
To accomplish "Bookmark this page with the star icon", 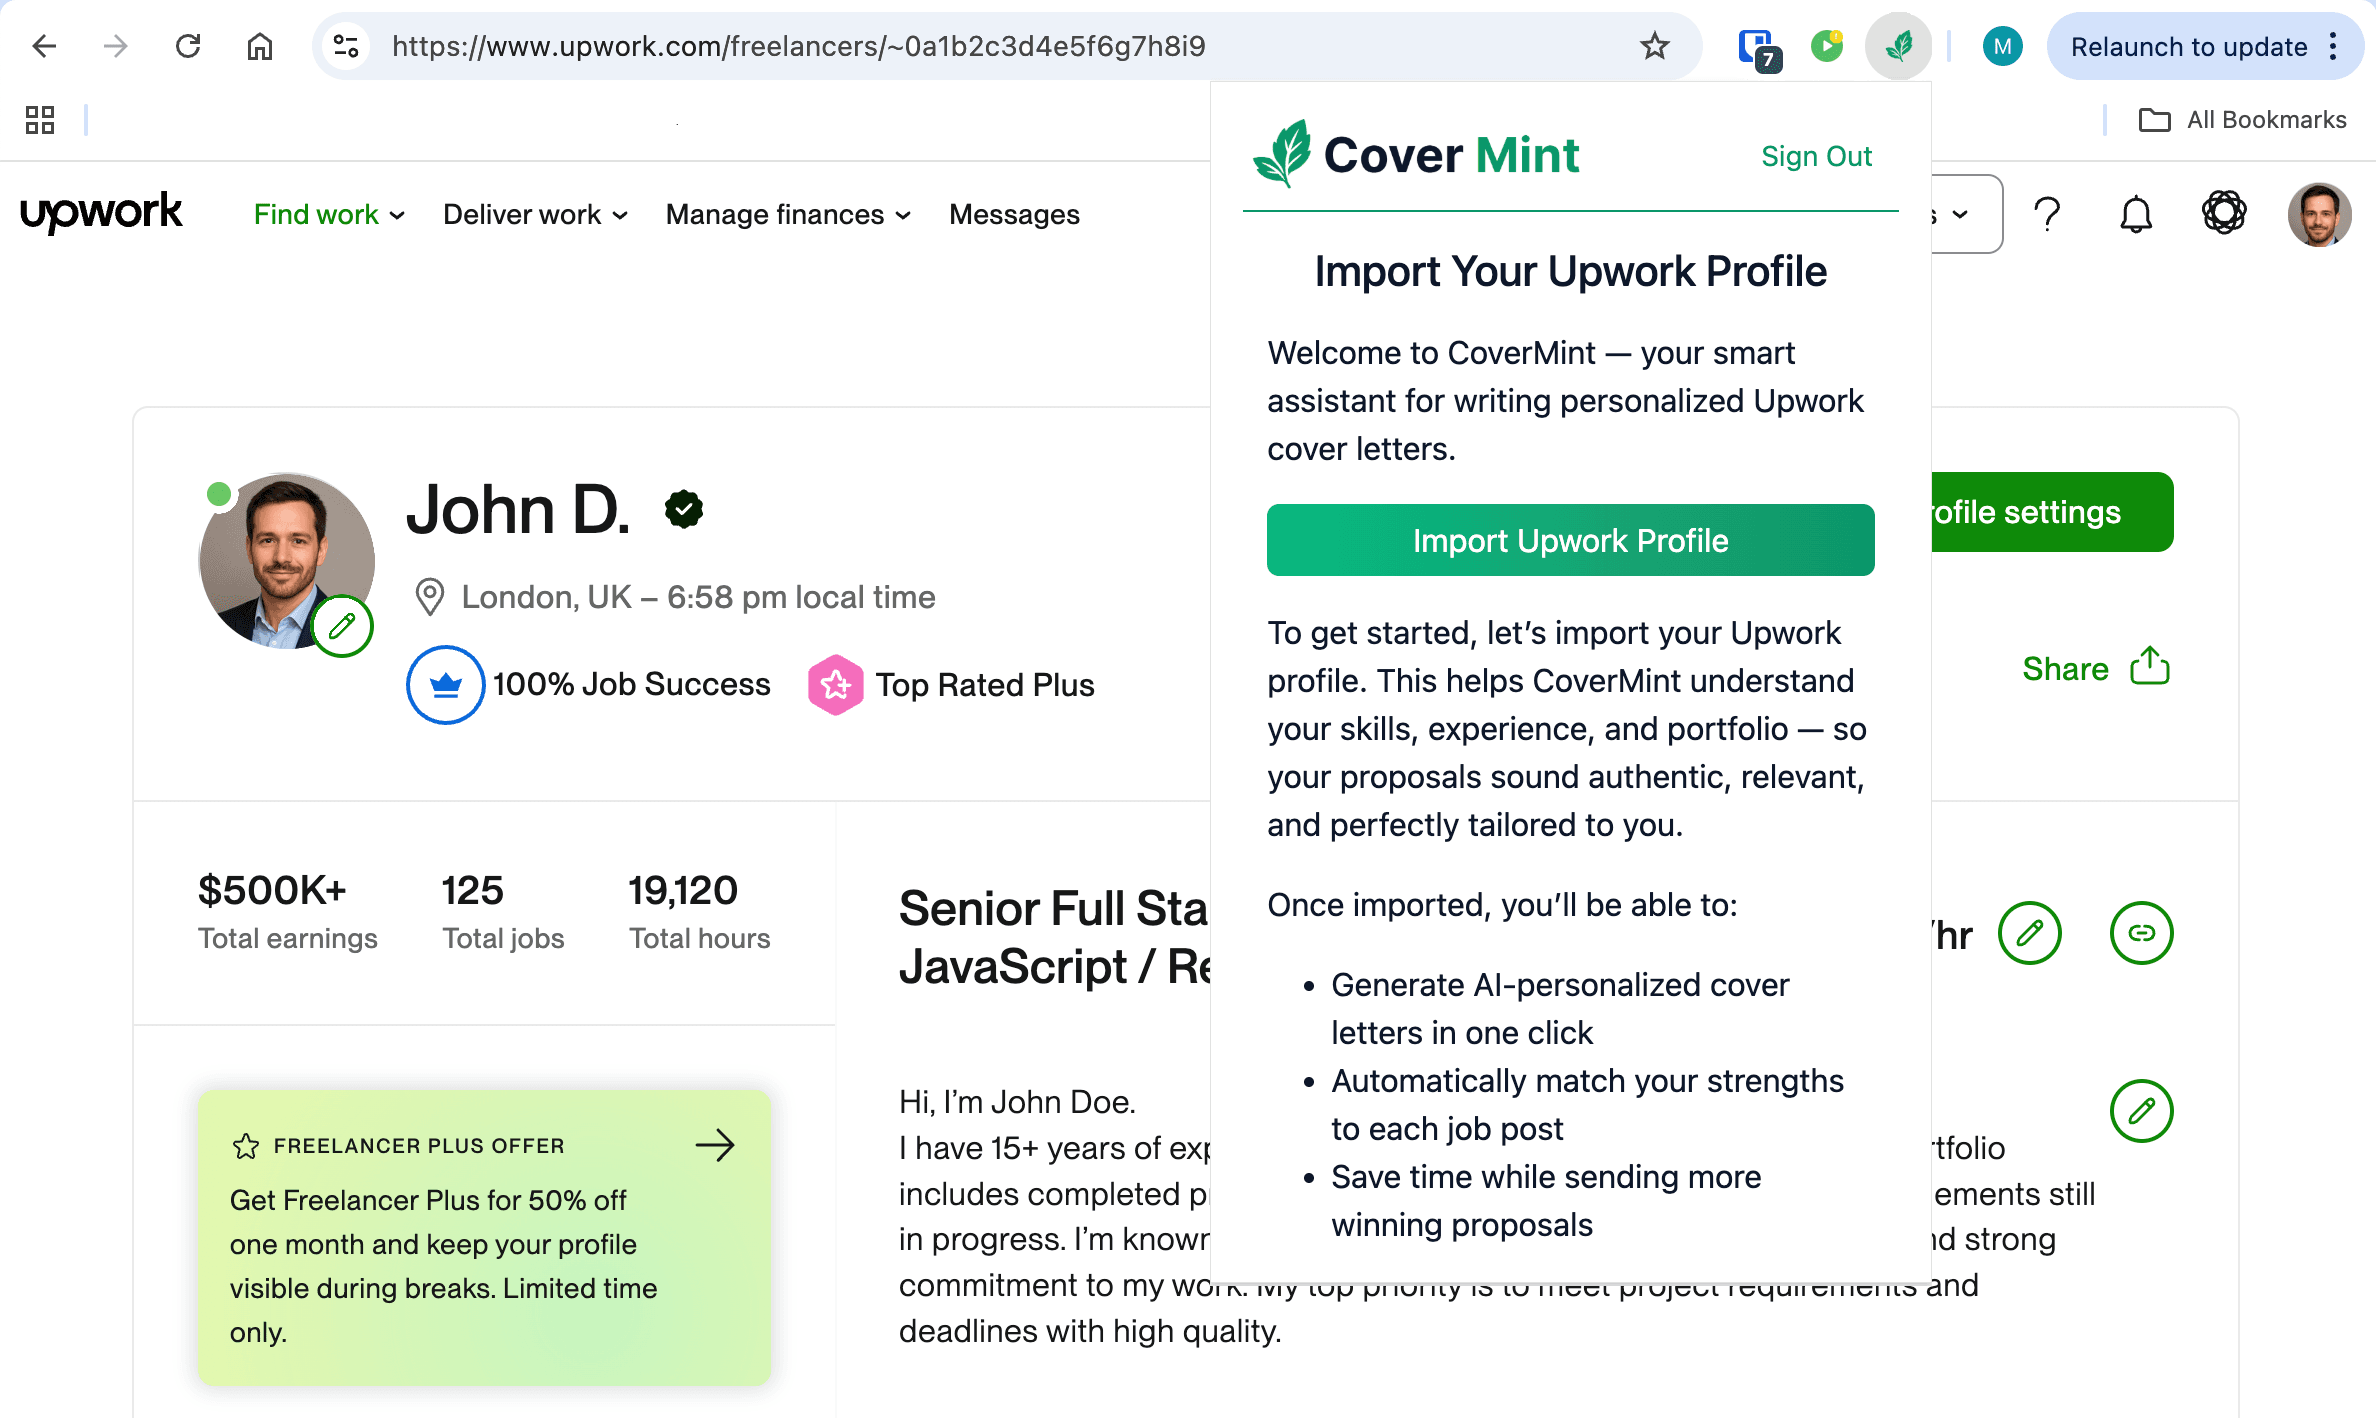I will point(1654,45).
